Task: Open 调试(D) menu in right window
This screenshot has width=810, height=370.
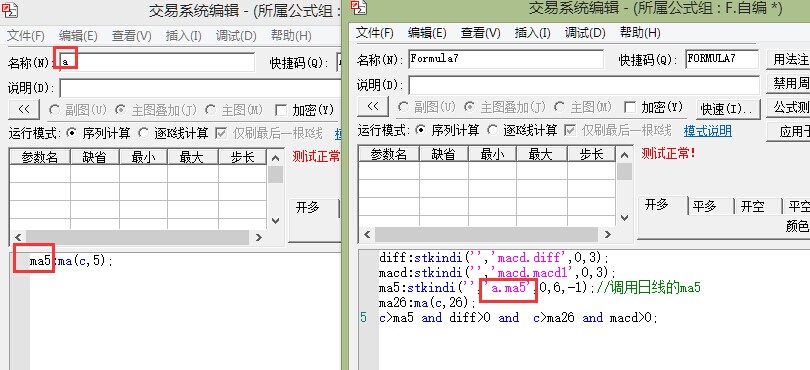Action: tap(585, 33)
